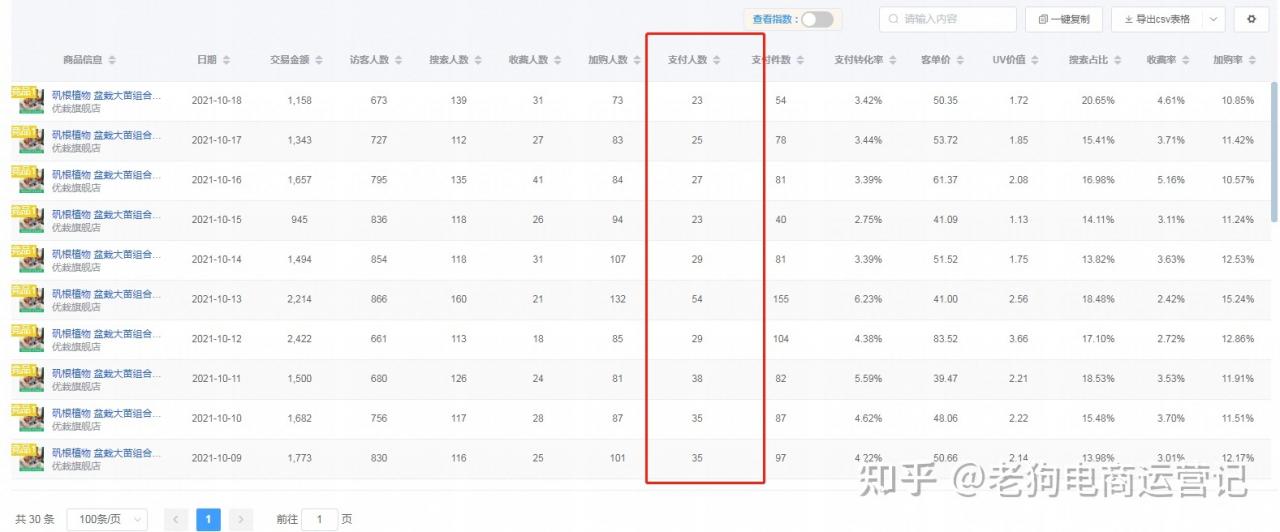Screen dimensions: 1280x532
Task: Sort by 收藏人数 column arrows
Action: [x=557, y=60]
